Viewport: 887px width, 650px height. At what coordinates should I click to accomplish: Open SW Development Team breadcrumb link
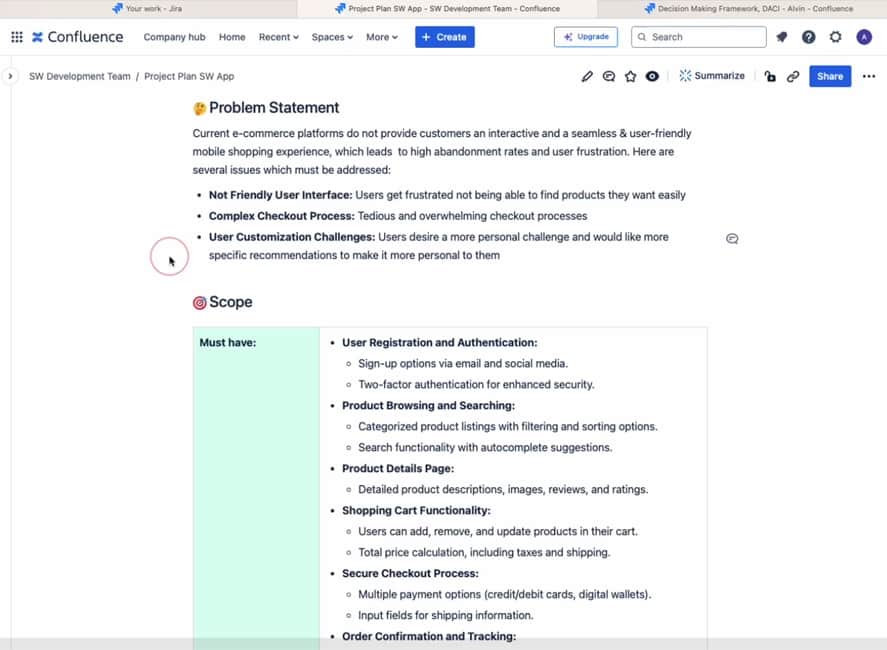[x=80, y=76]
